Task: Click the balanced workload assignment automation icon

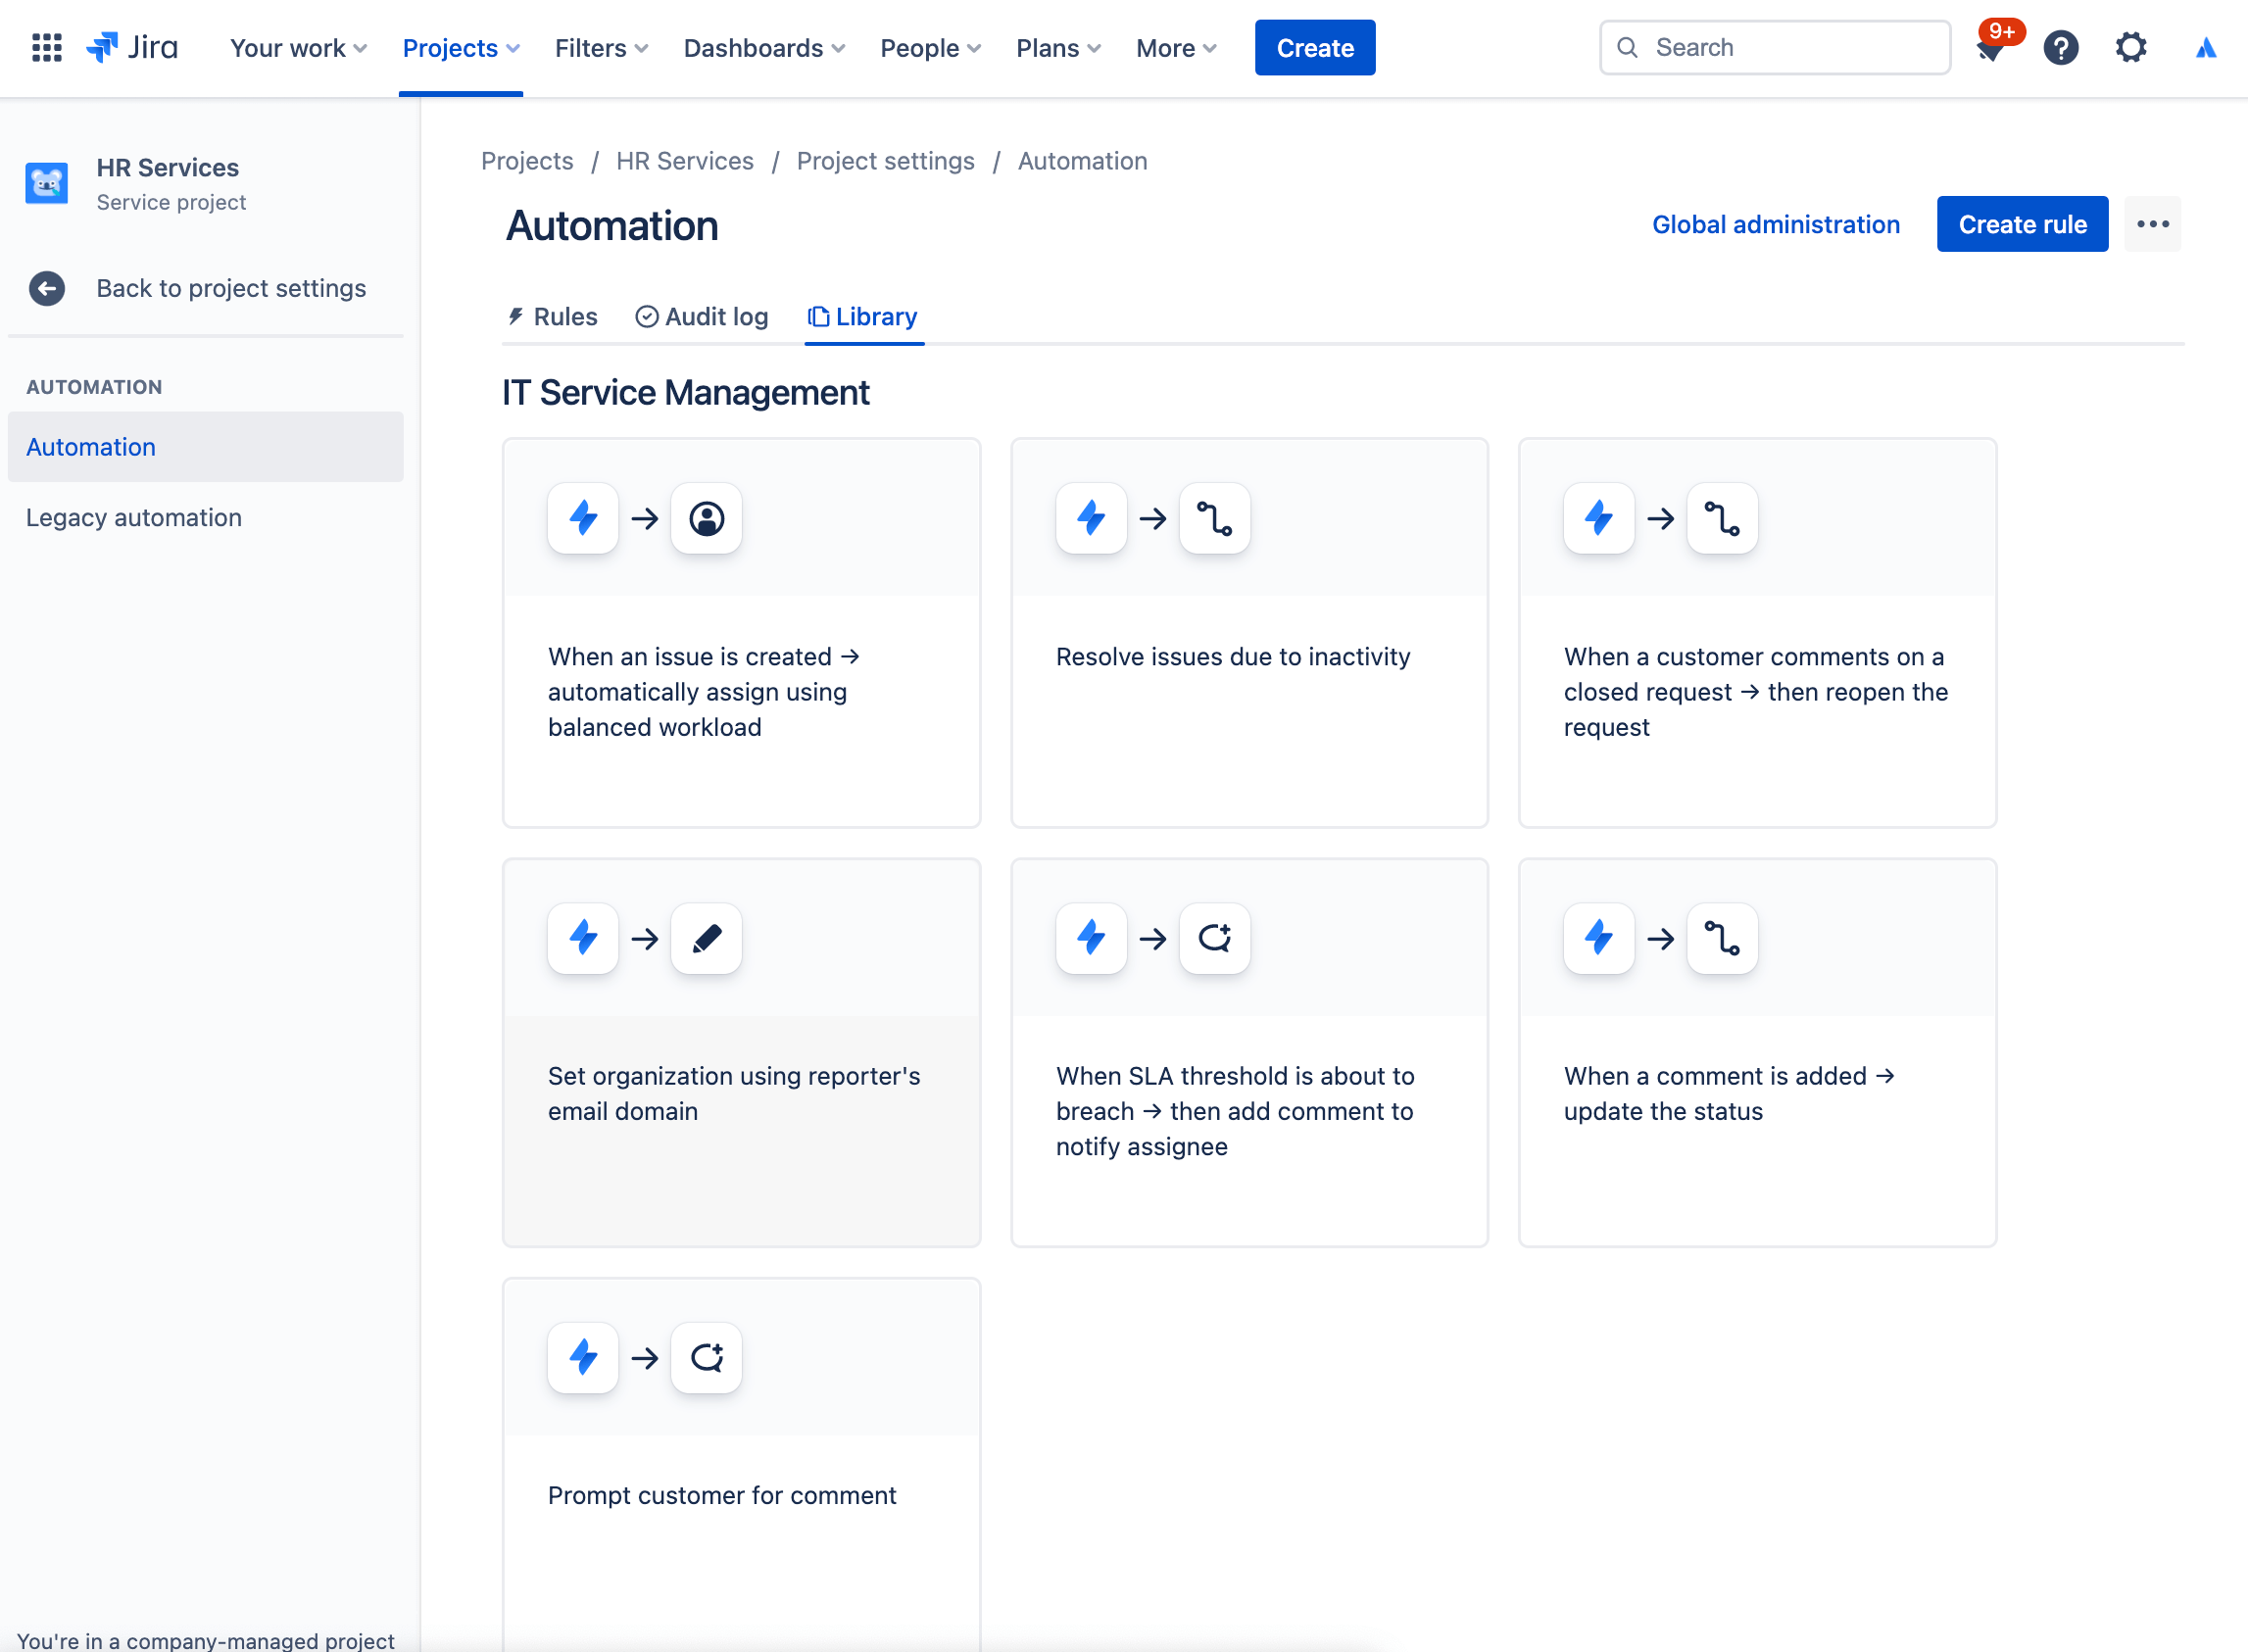Action: [x=706, y=518]
